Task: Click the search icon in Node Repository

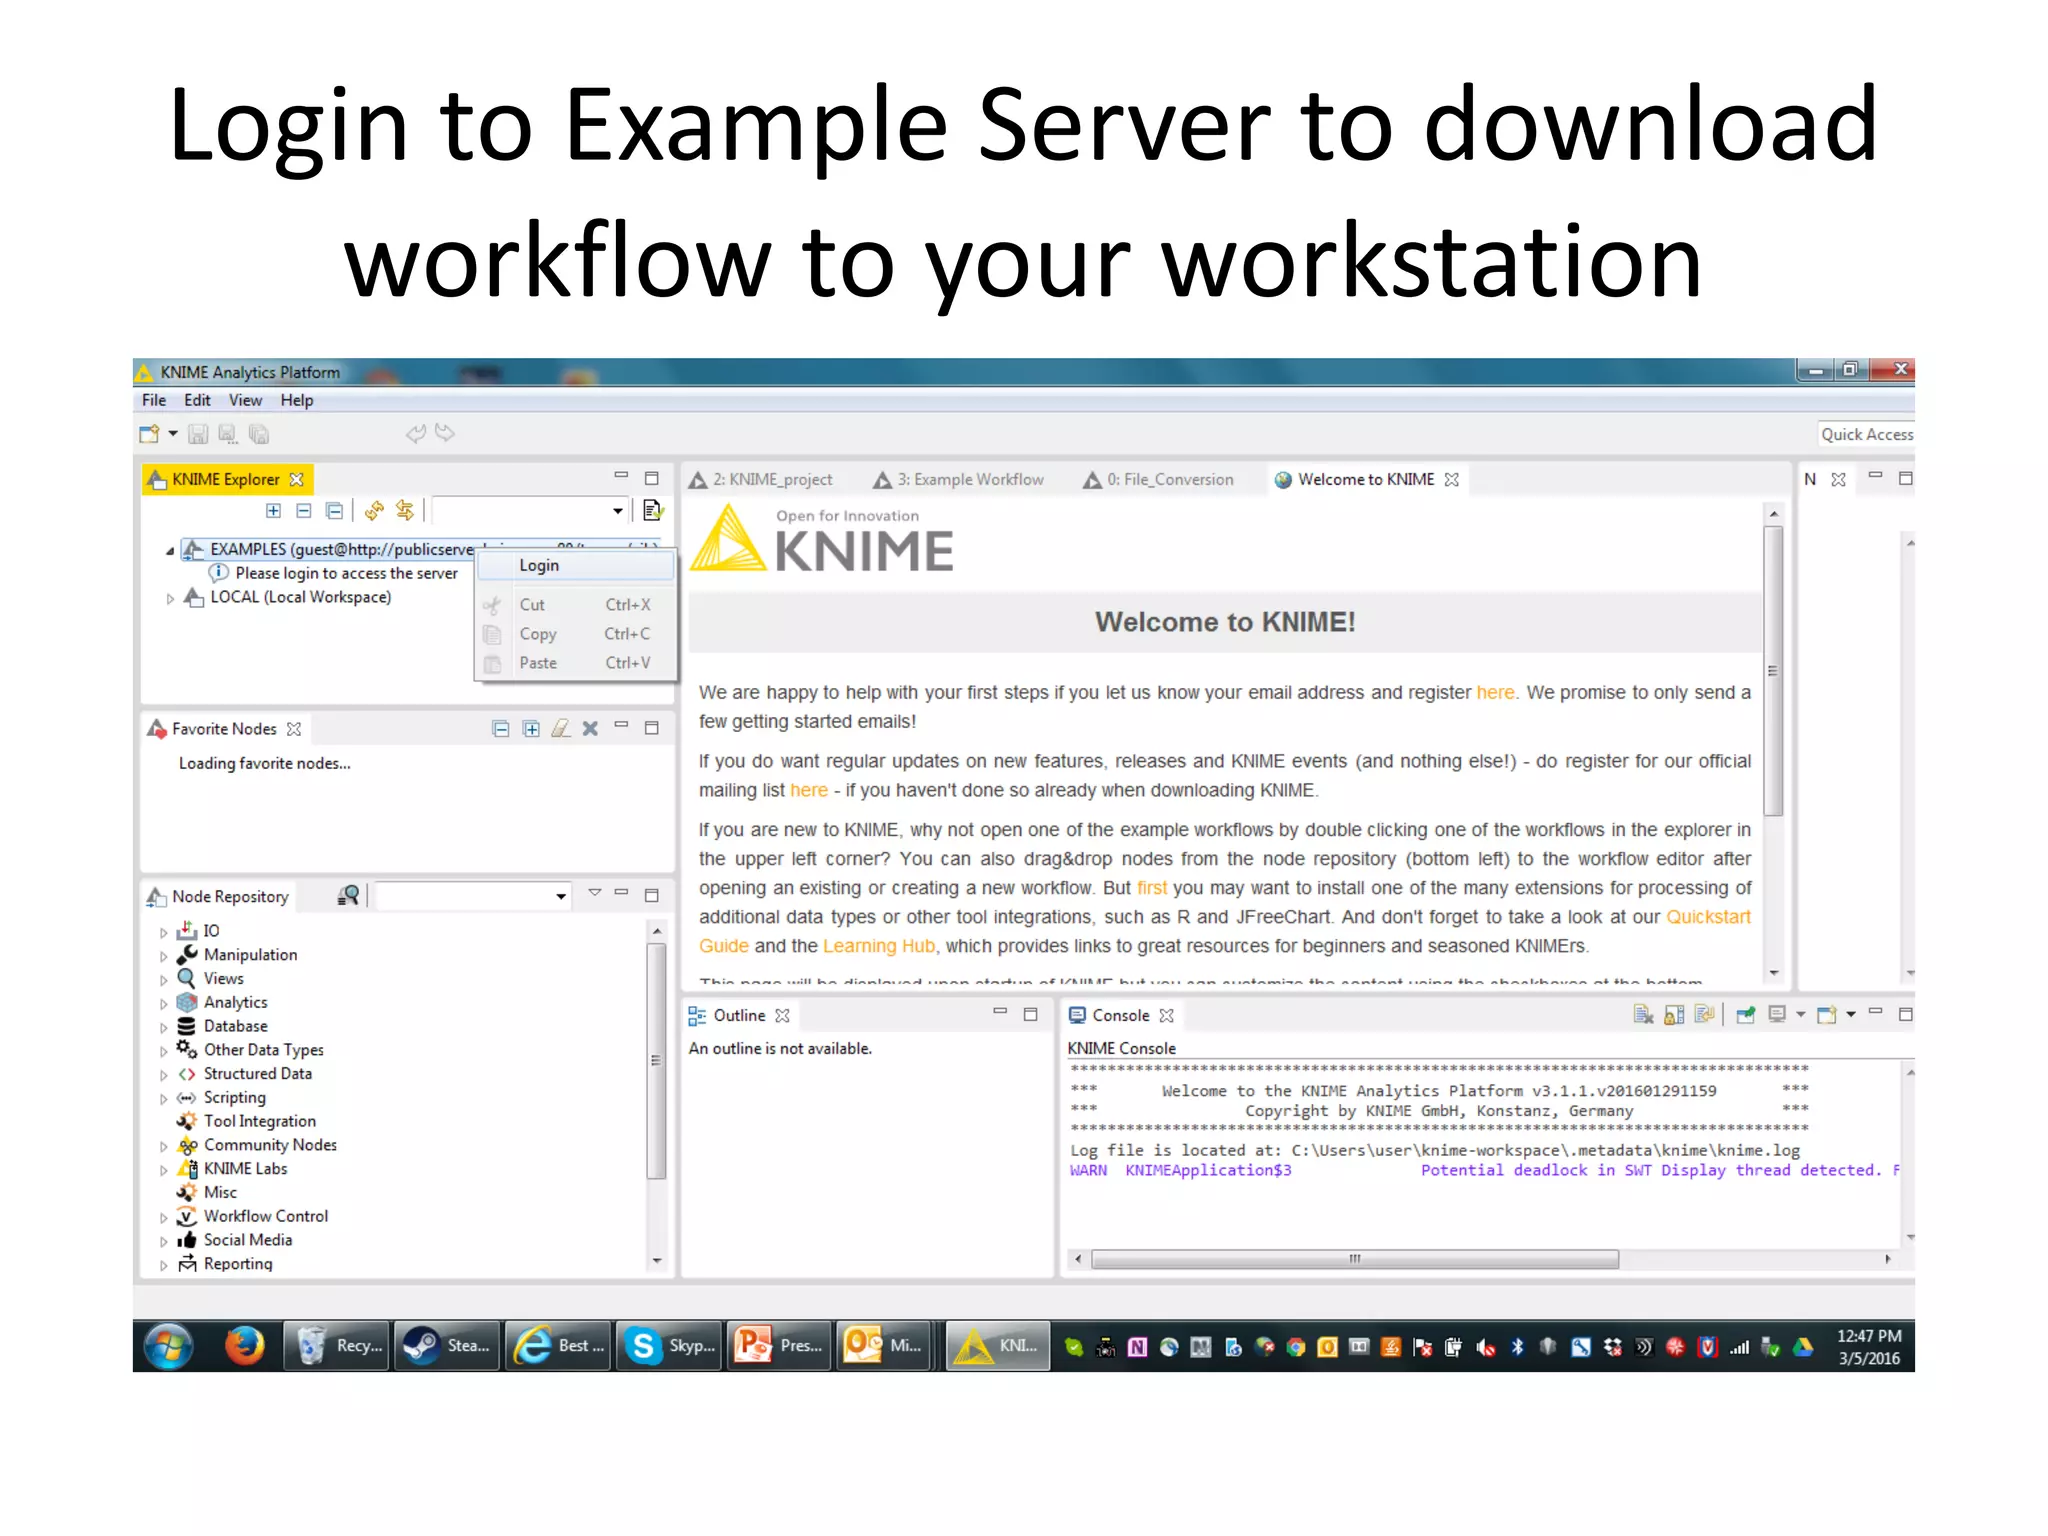Action: pos(348,895)
